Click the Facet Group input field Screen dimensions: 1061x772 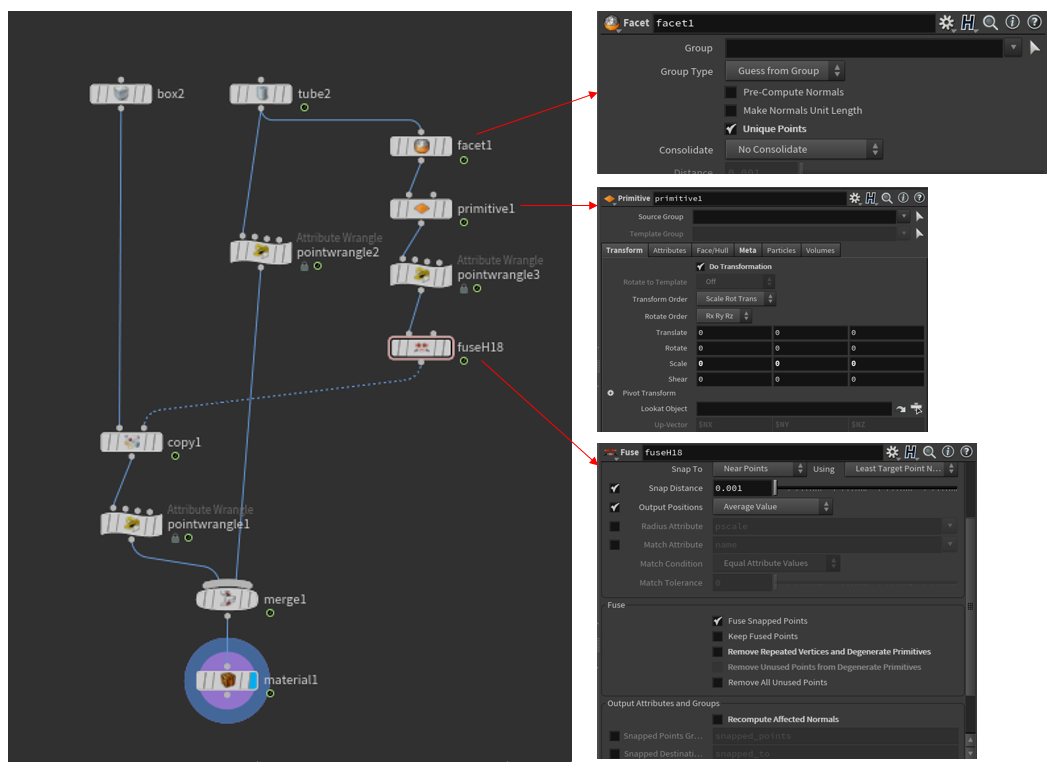click(x=863, y=48)
